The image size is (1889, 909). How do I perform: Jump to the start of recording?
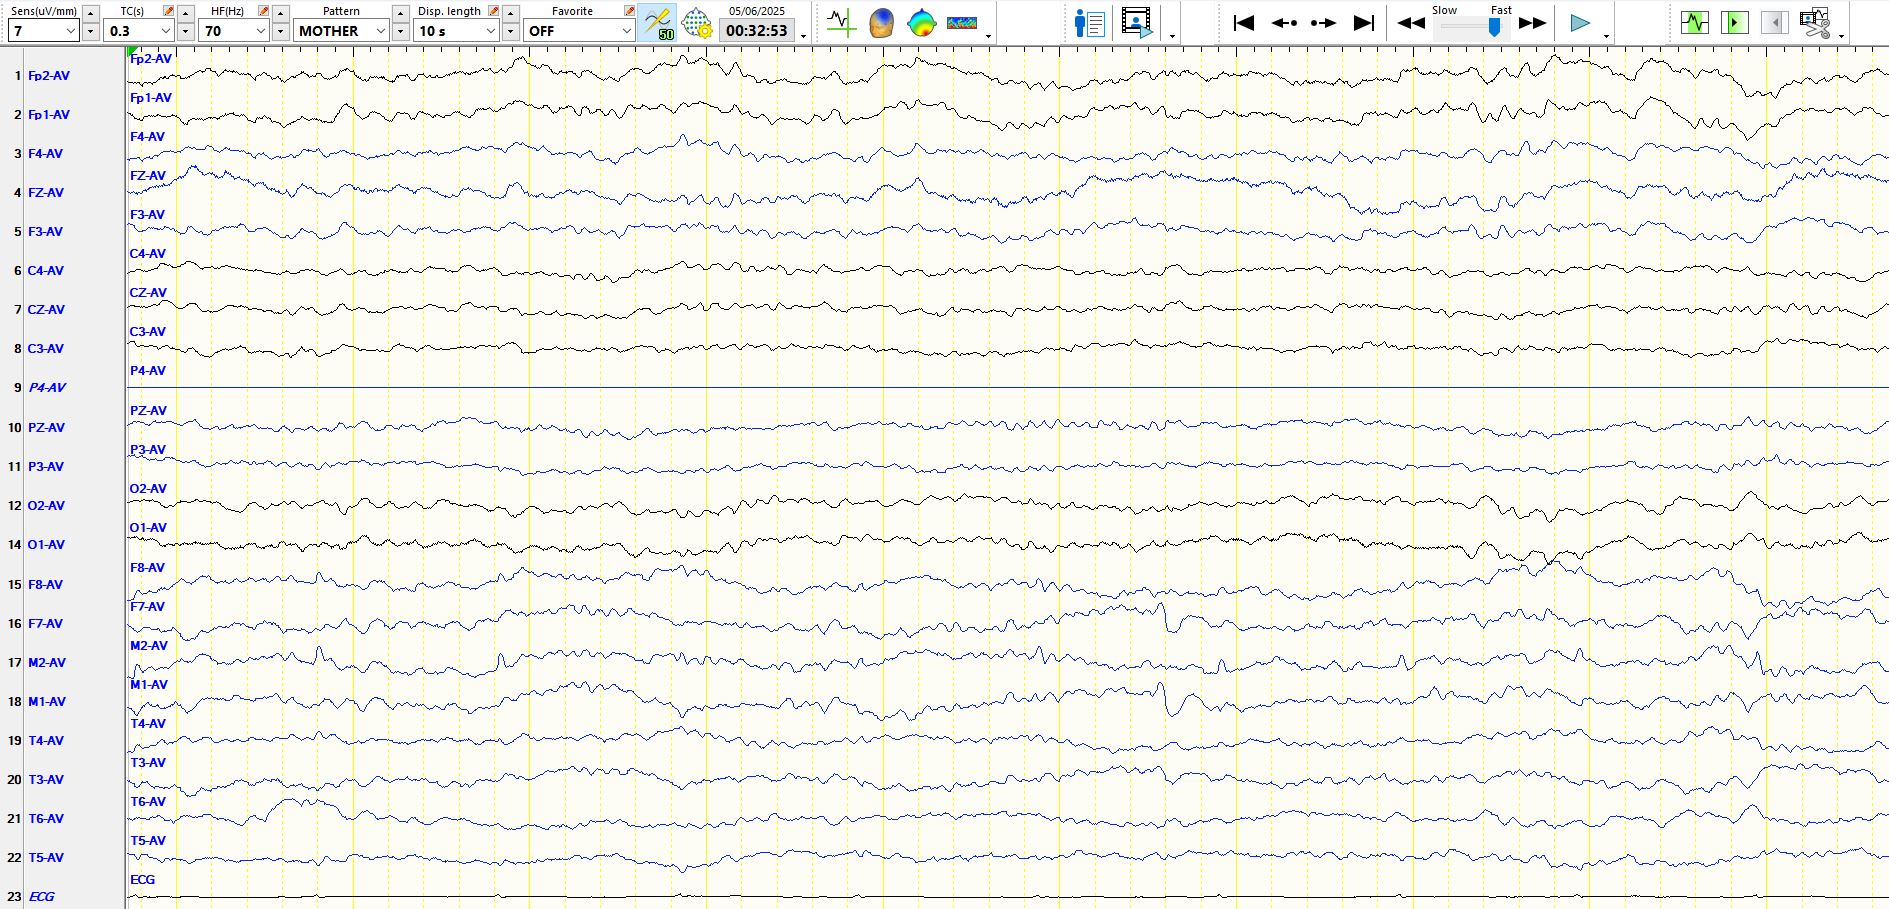click(x=1243, y=22)
